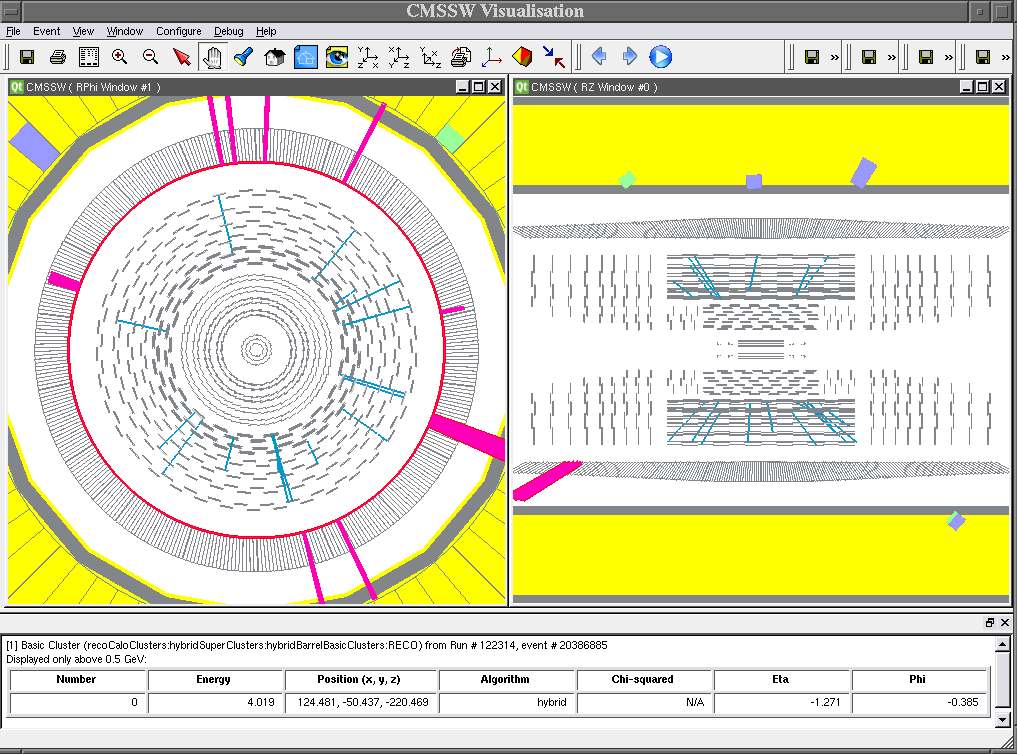Click the Print icon in the toolbar
1017x754 pixels.
pyautogui.click(x=58, y=57)
